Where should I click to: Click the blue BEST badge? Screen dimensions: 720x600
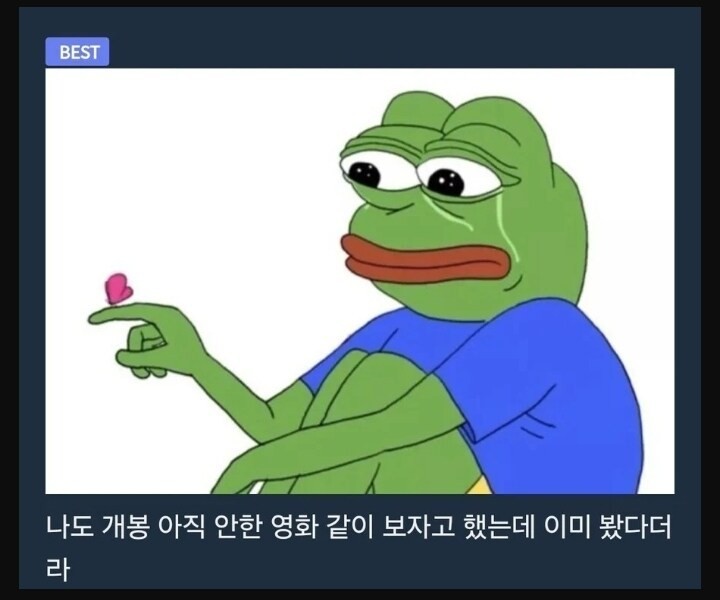point(77,52)
